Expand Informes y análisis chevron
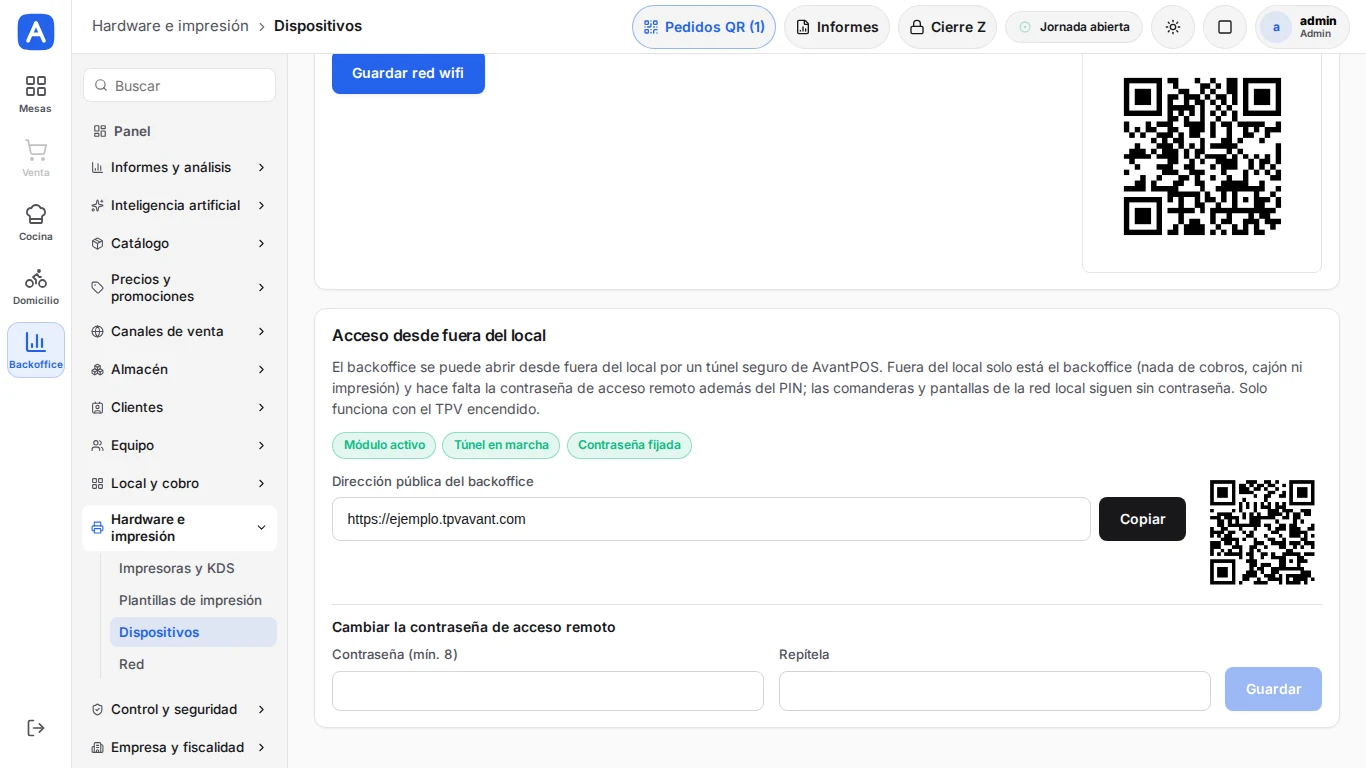 pyautogui.click(x=261, y=167)
